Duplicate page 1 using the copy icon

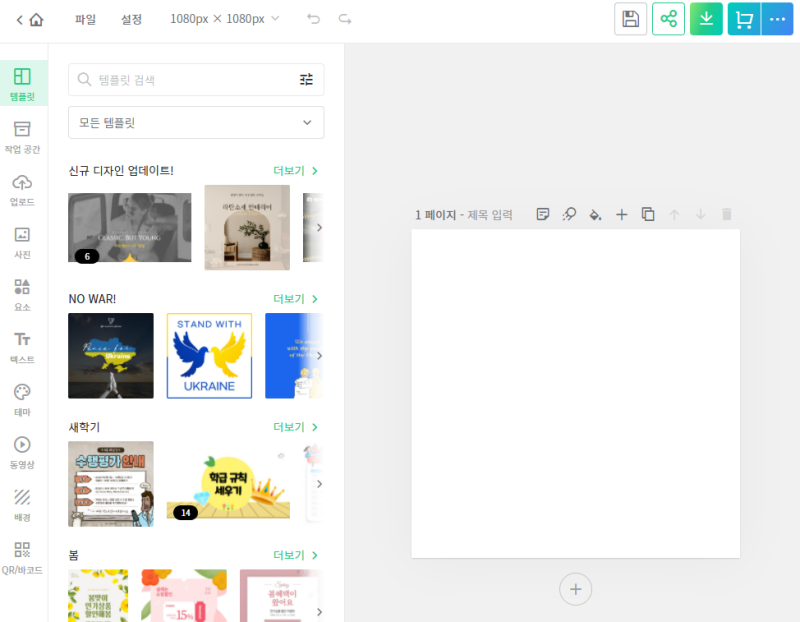tap(647, 214)
